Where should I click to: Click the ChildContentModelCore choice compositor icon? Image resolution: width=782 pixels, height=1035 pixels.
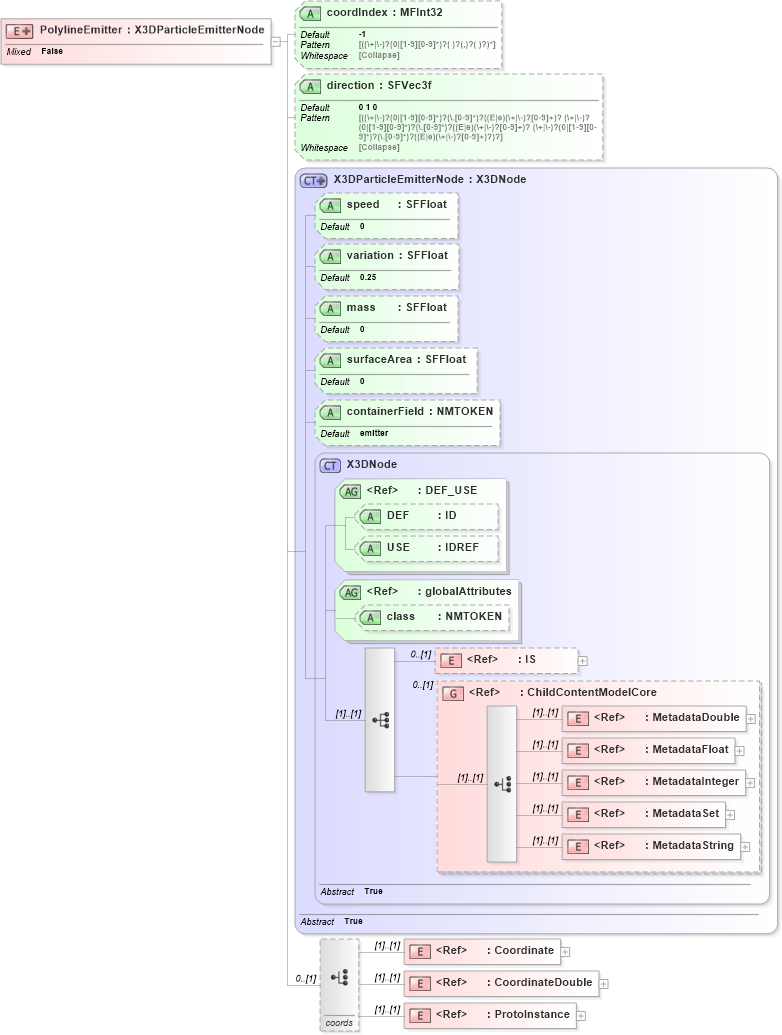point(502,784)
